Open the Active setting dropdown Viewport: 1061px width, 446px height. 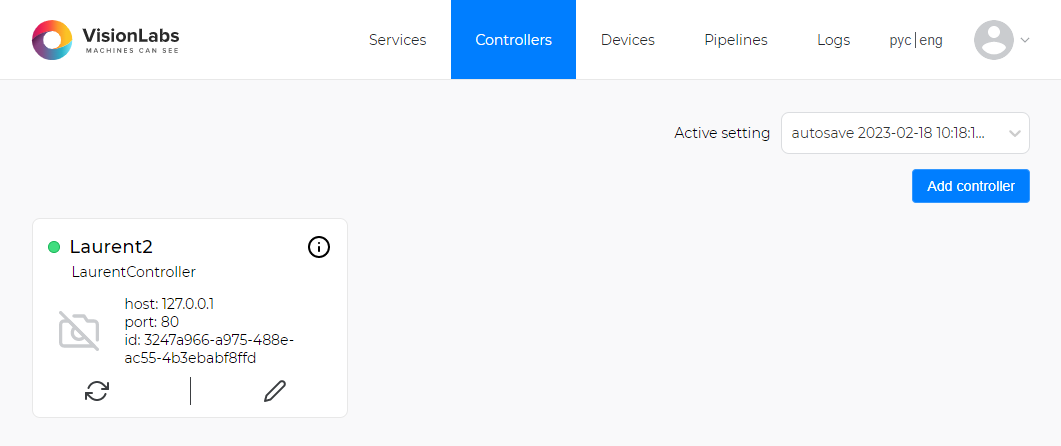tap(905, 133)
